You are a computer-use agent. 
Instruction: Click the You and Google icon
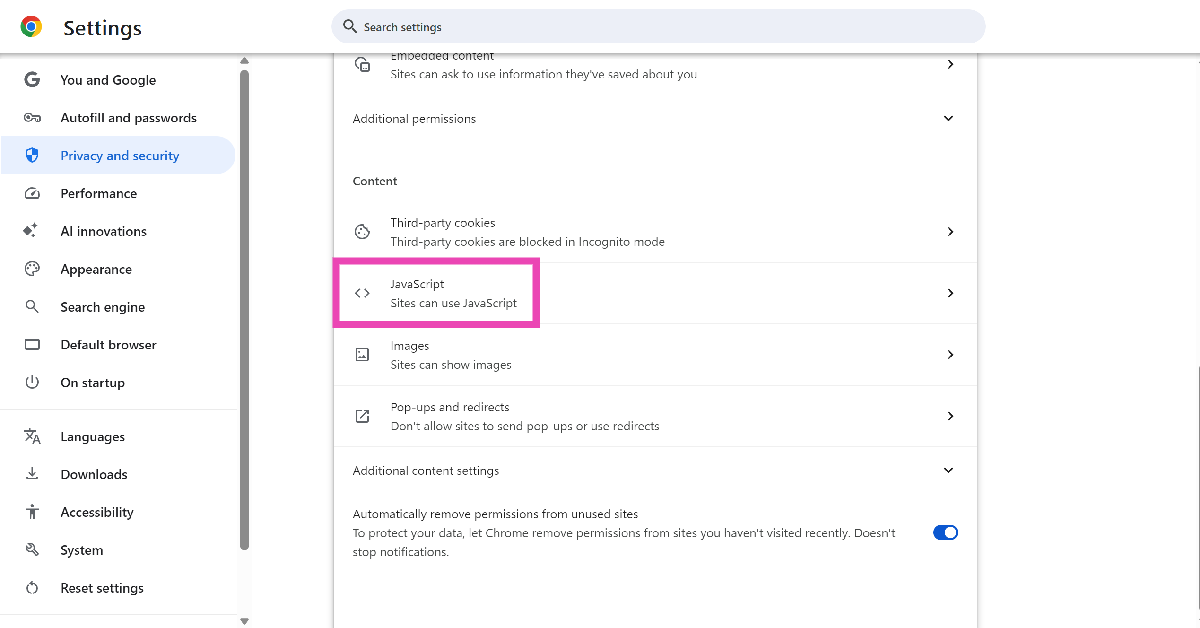[x=32, y=80]
